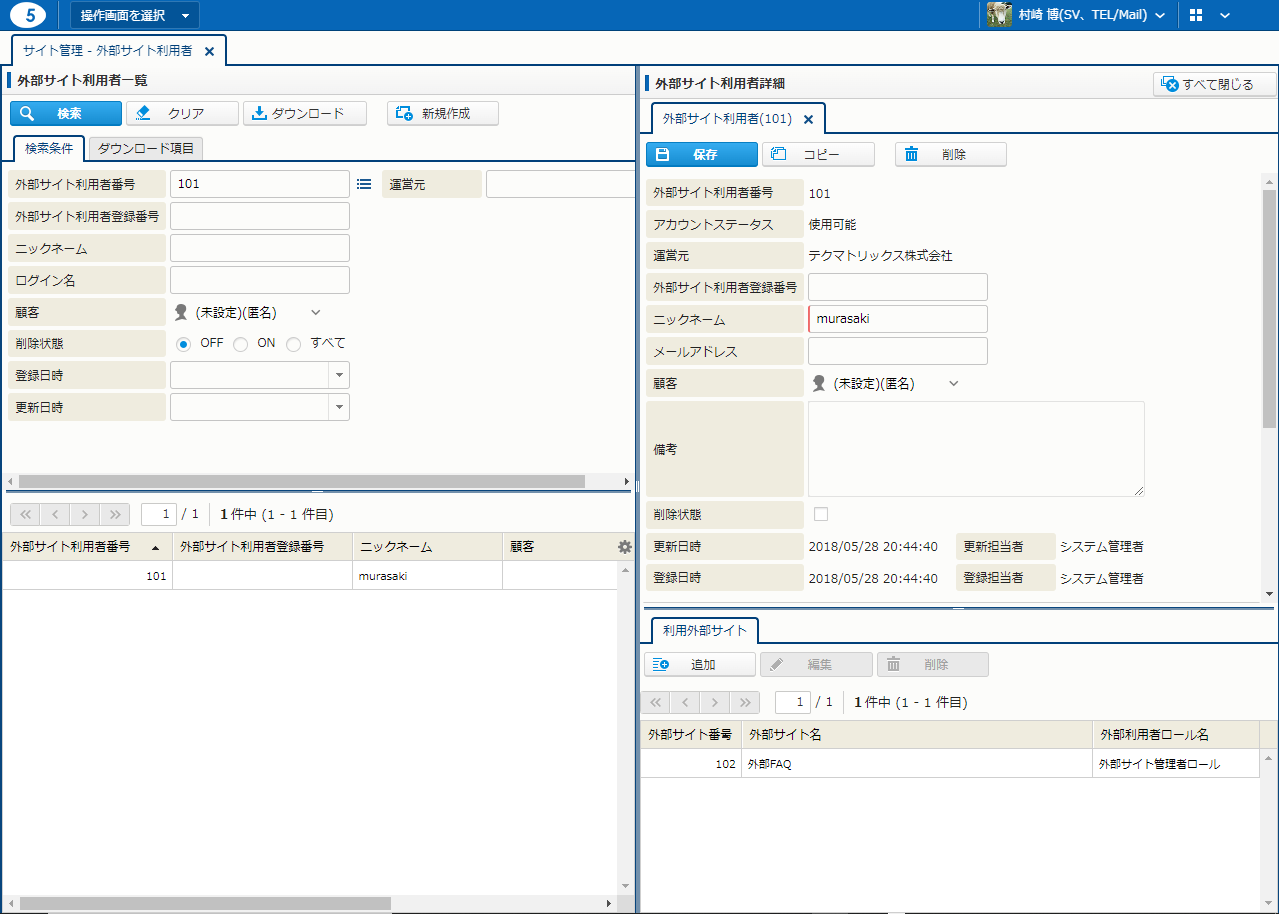
Task: Select the ON radio for 削除状態
Action: pos(241,344)
